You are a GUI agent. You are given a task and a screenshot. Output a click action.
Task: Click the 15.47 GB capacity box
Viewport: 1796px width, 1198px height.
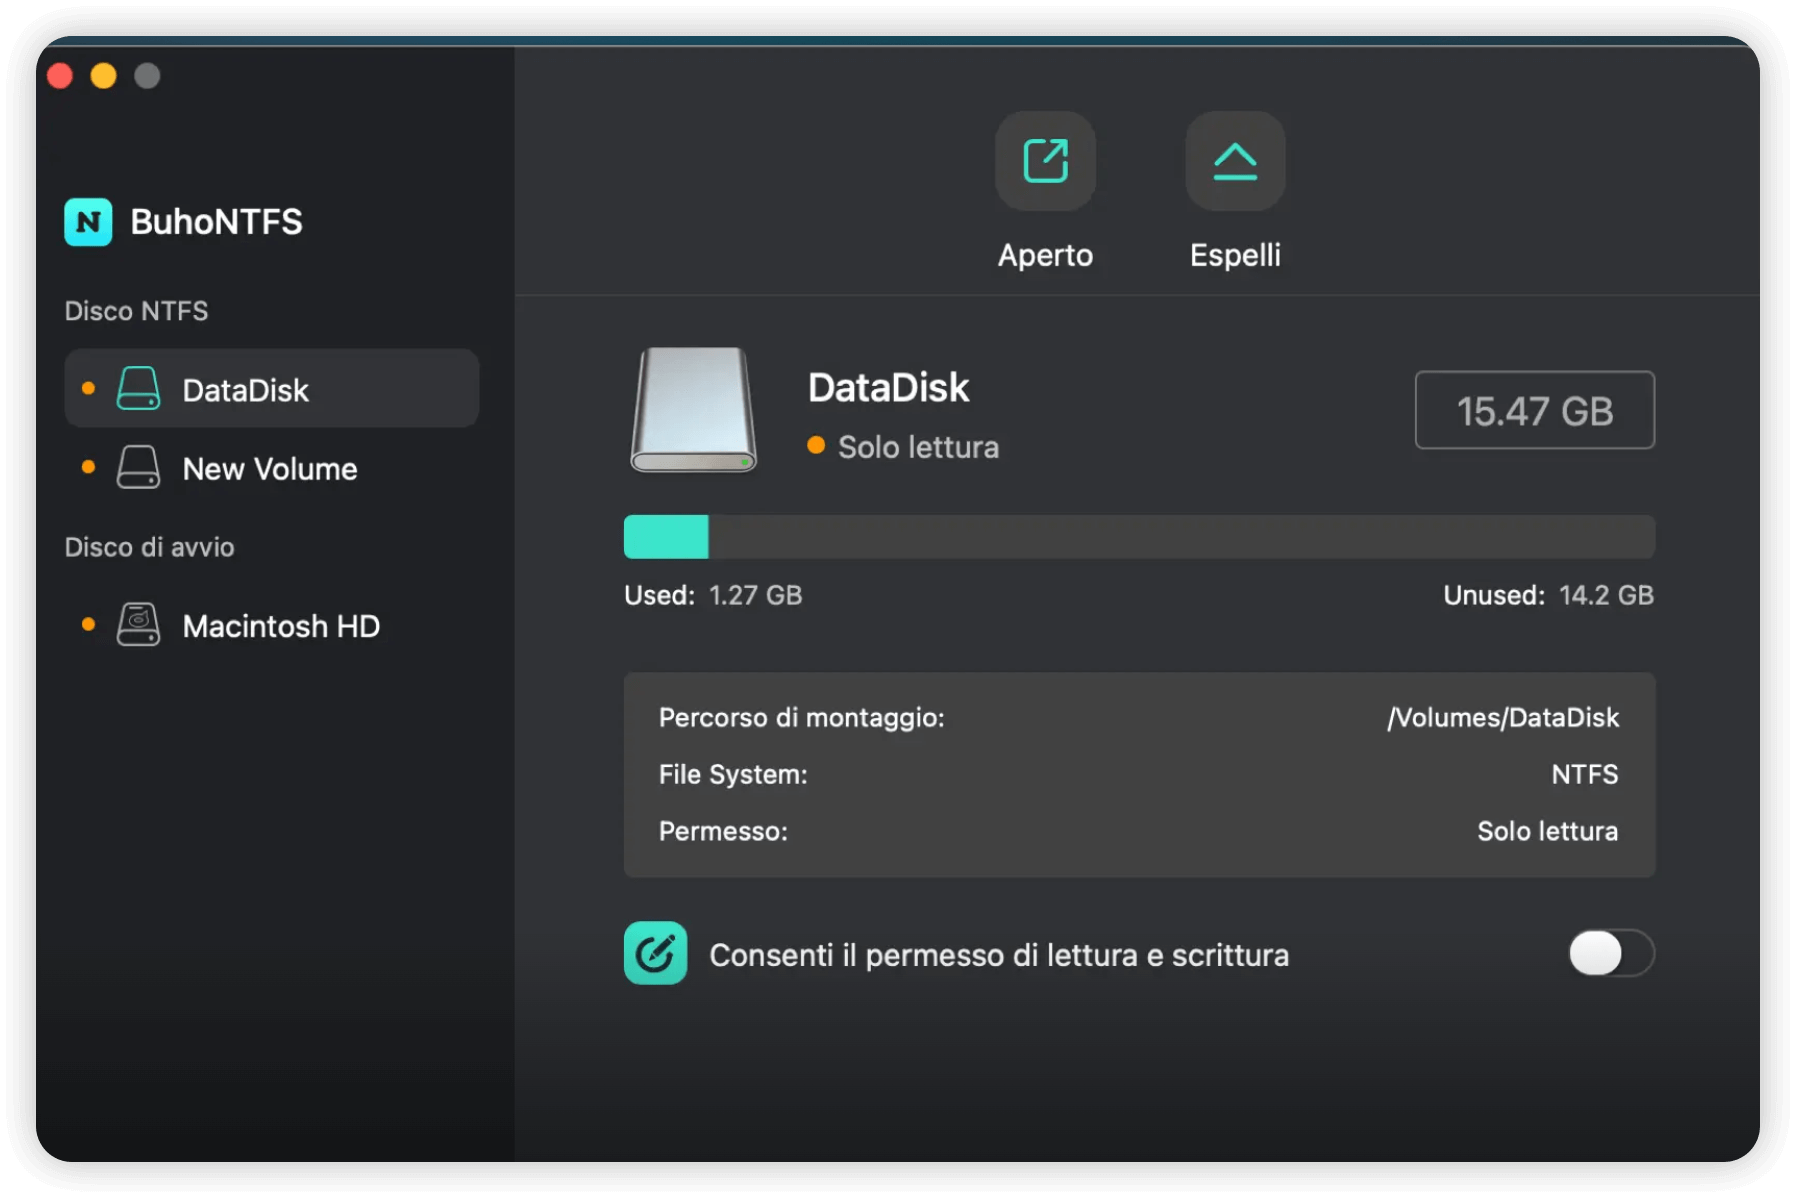(1534, 410)
